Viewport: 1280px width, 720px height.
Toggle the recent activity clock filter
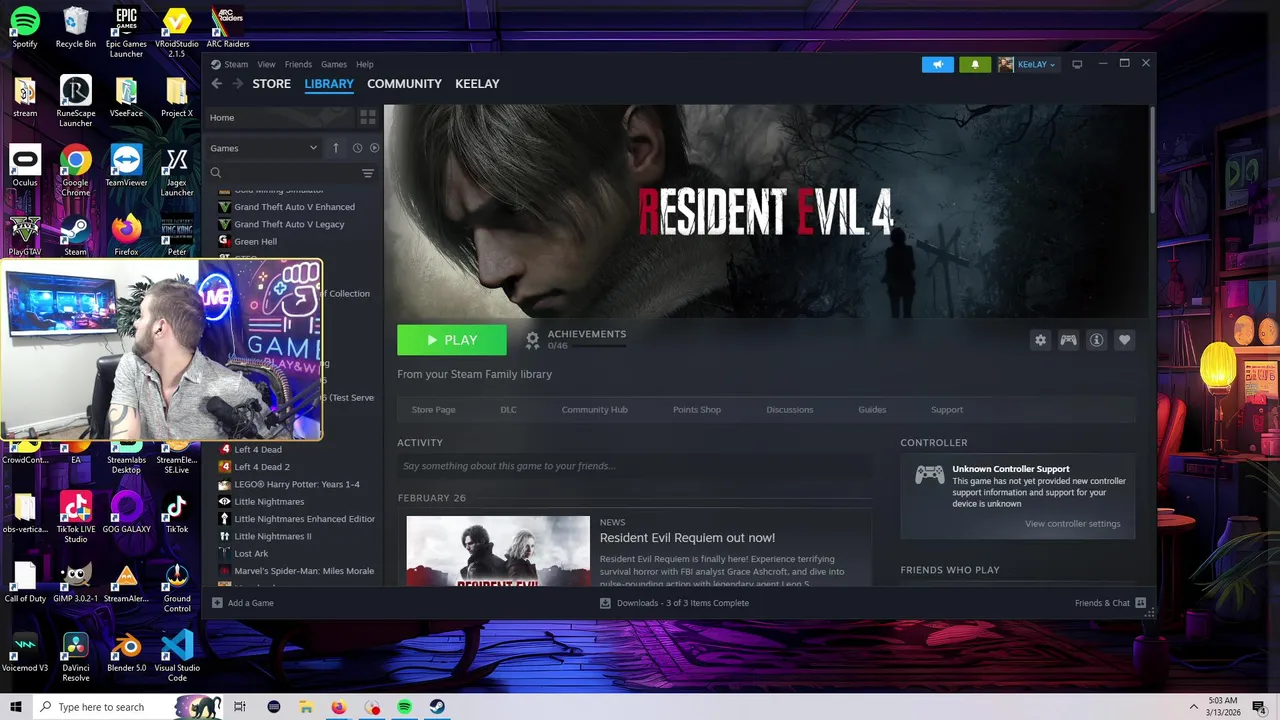(x=357, y=148)
